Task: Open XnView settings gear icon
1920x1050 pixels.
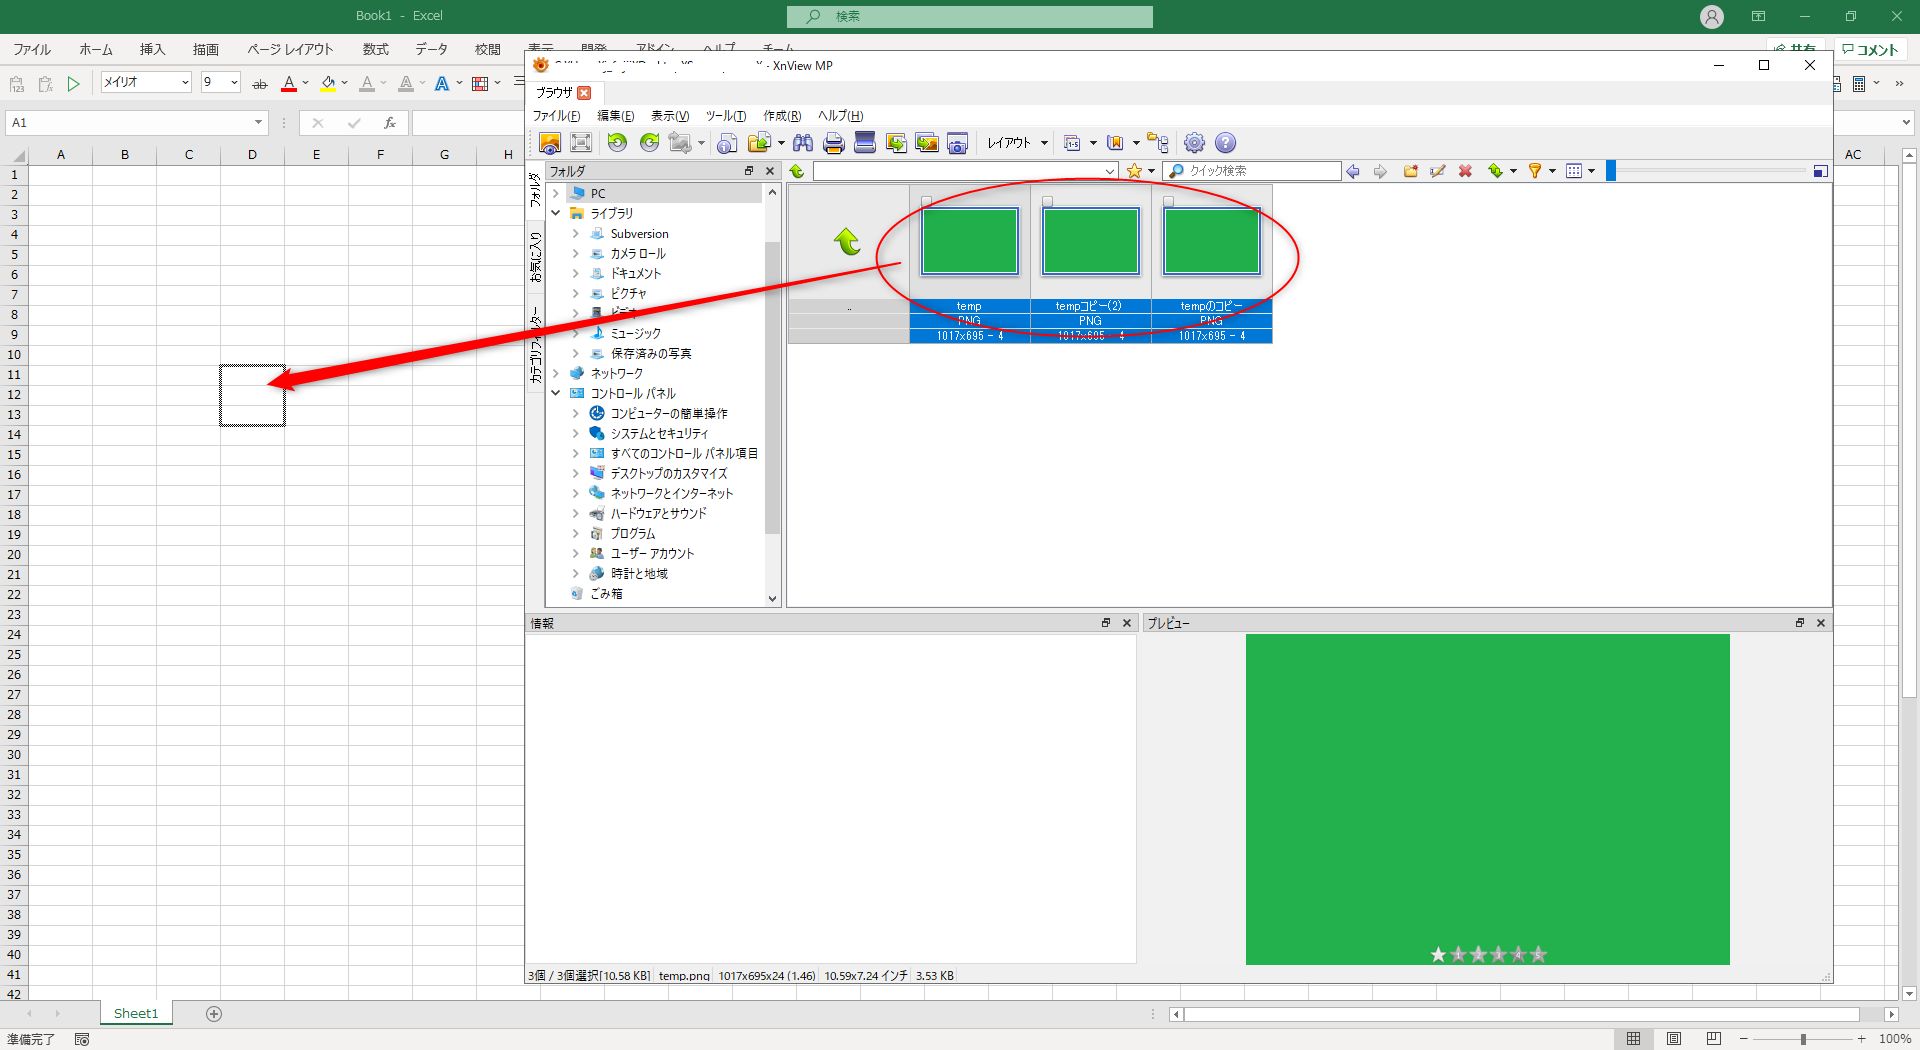Action: pos(1194,143)
